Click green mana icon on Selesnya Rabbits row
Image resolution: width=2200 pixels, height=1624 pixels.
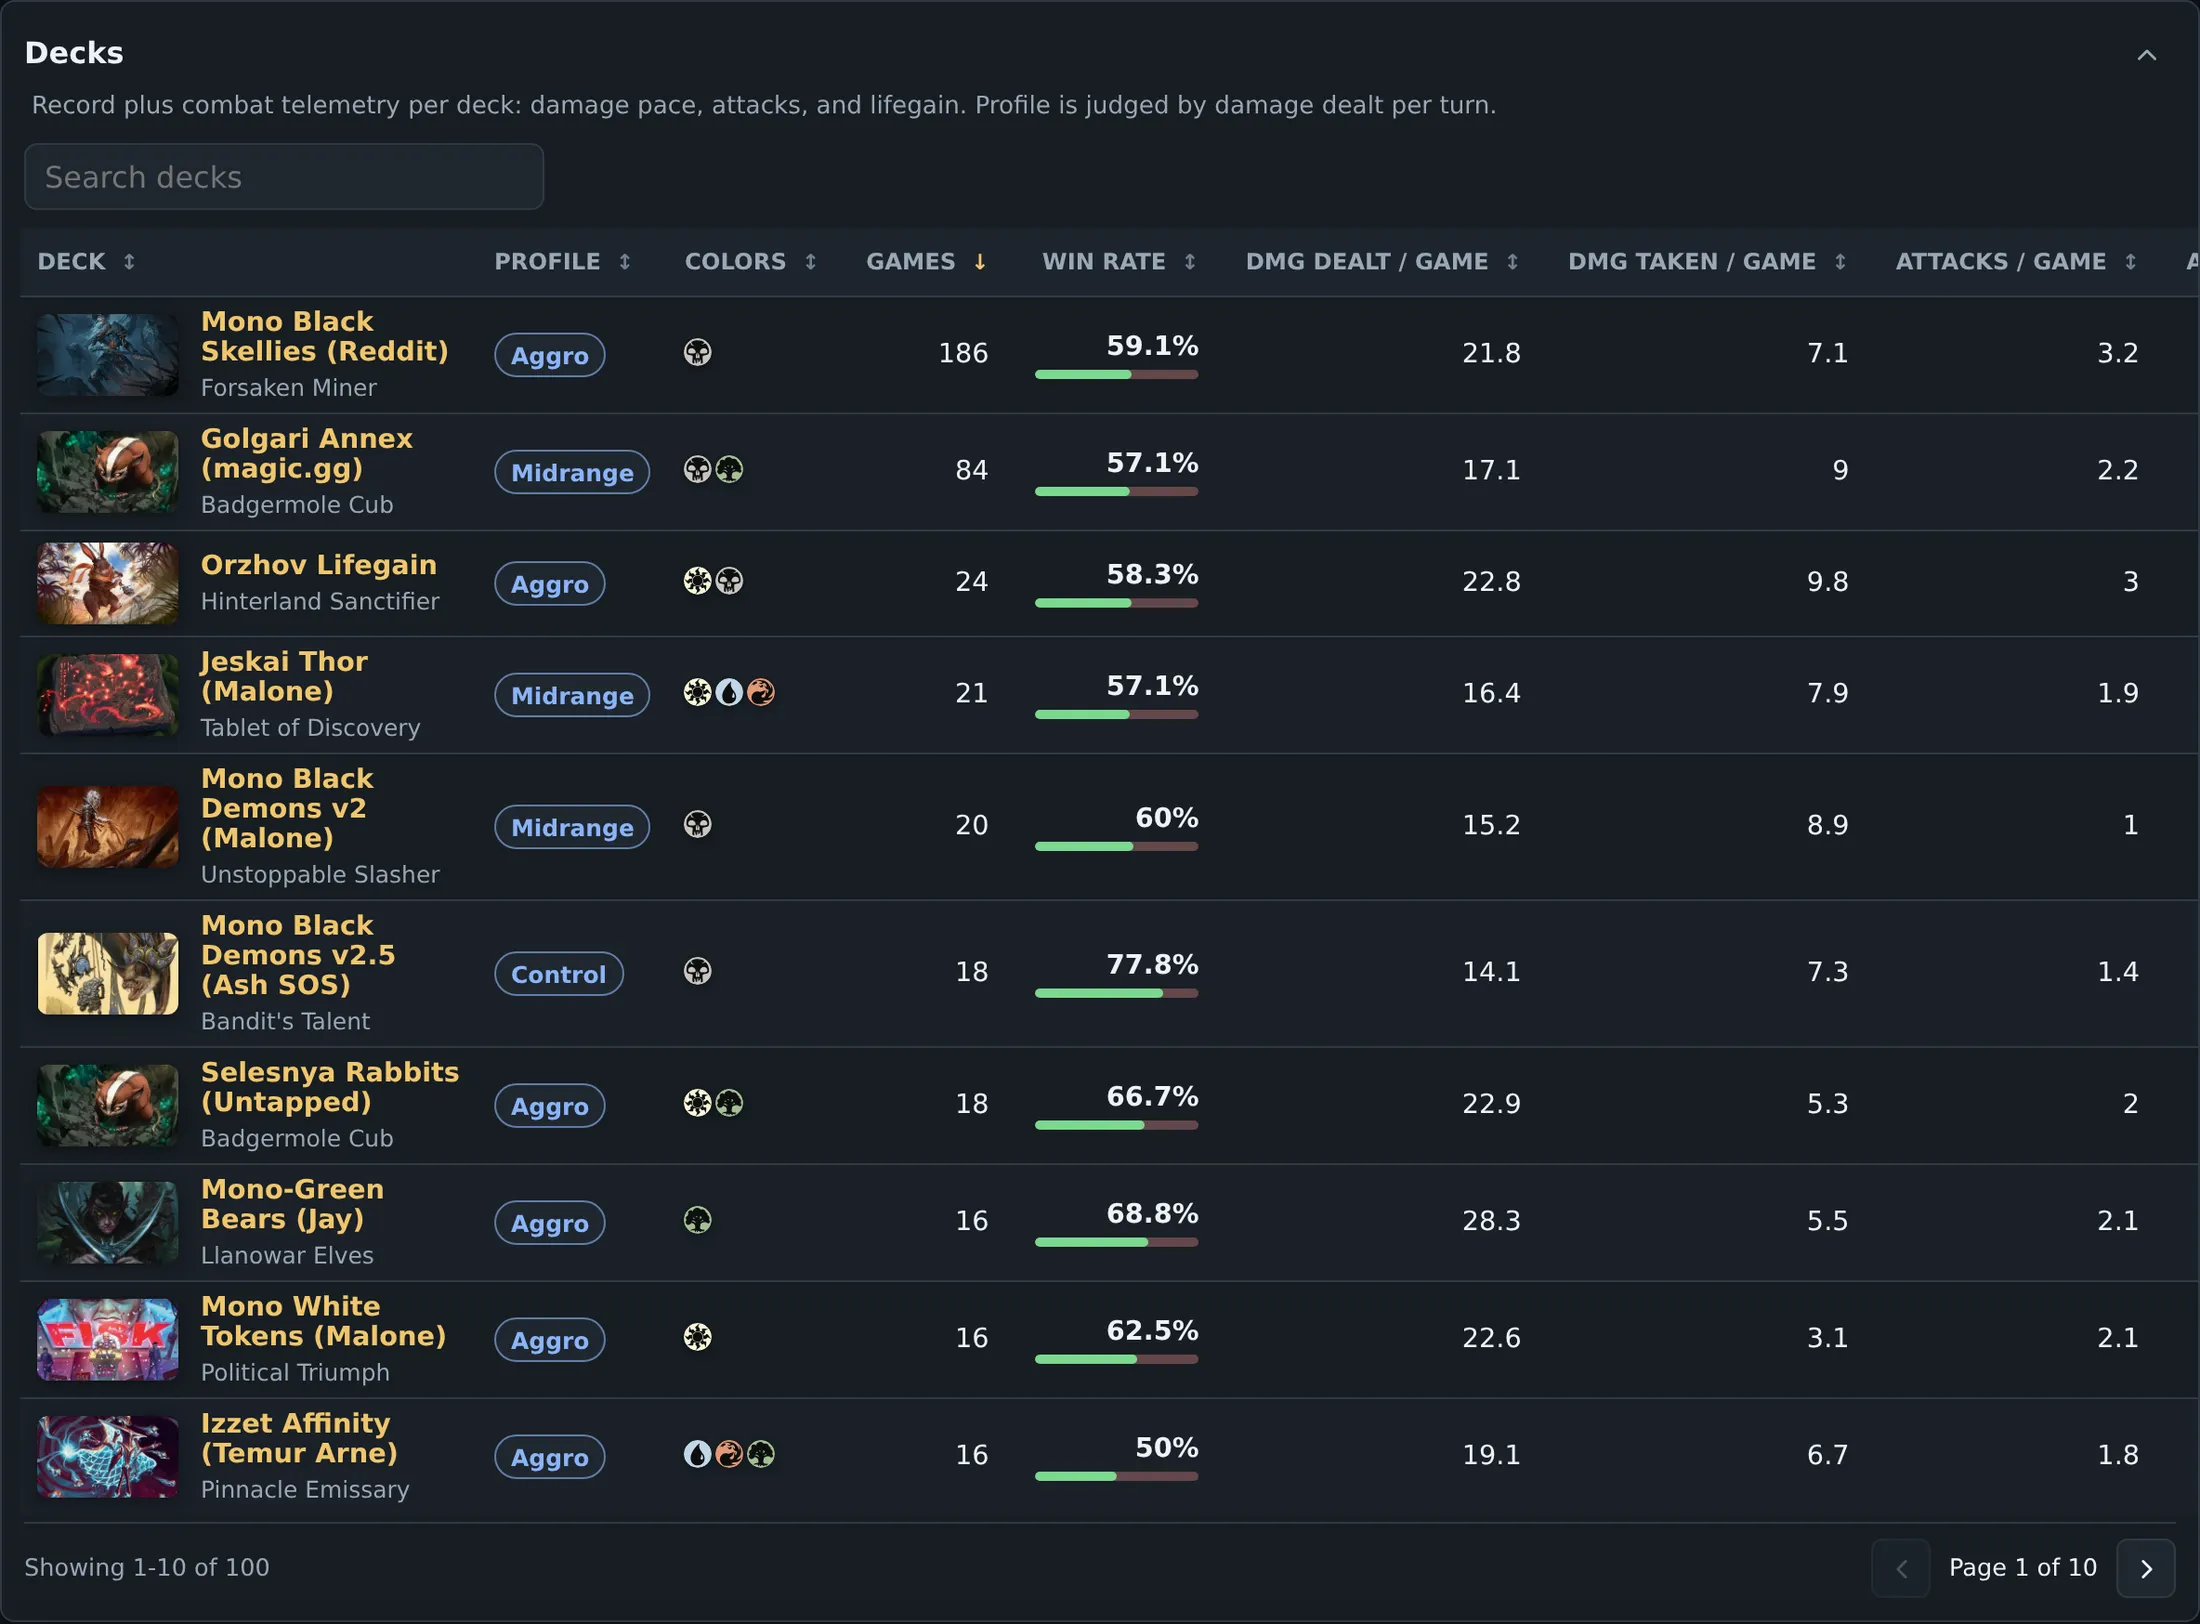[730, 1104]
